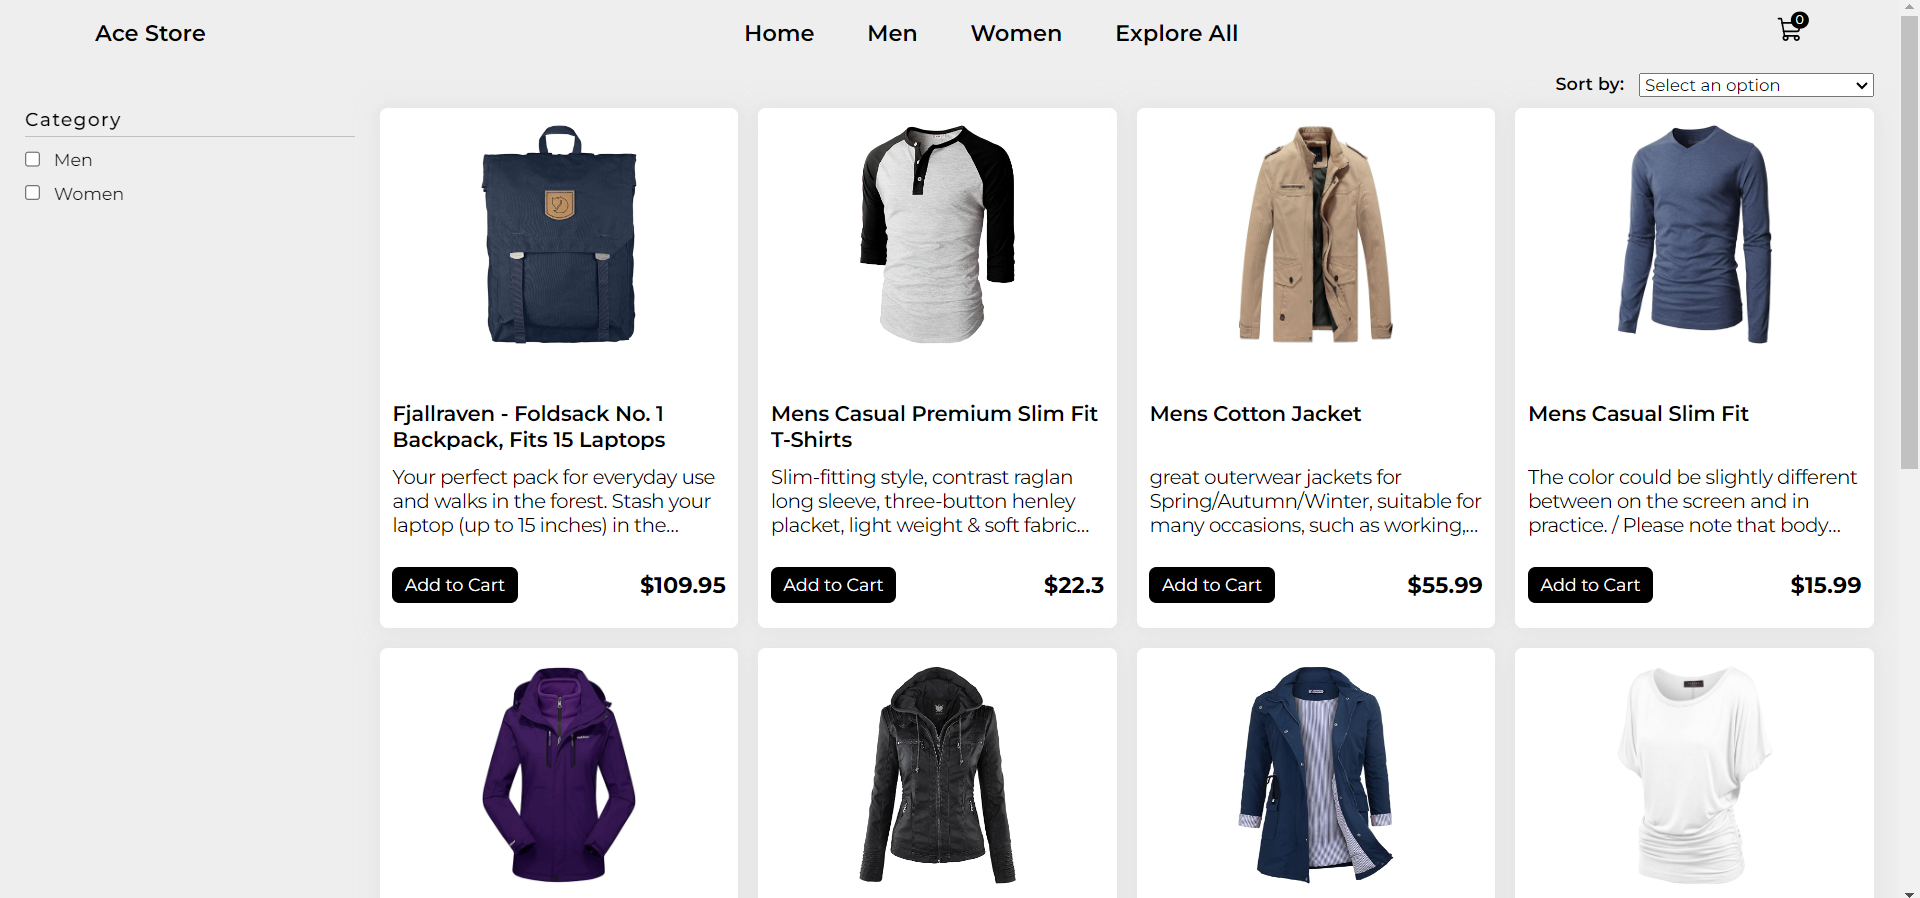View the tan Mens Cotton Jacket image
This screenshot has width=1920, height=898.
coord(1315,235)
